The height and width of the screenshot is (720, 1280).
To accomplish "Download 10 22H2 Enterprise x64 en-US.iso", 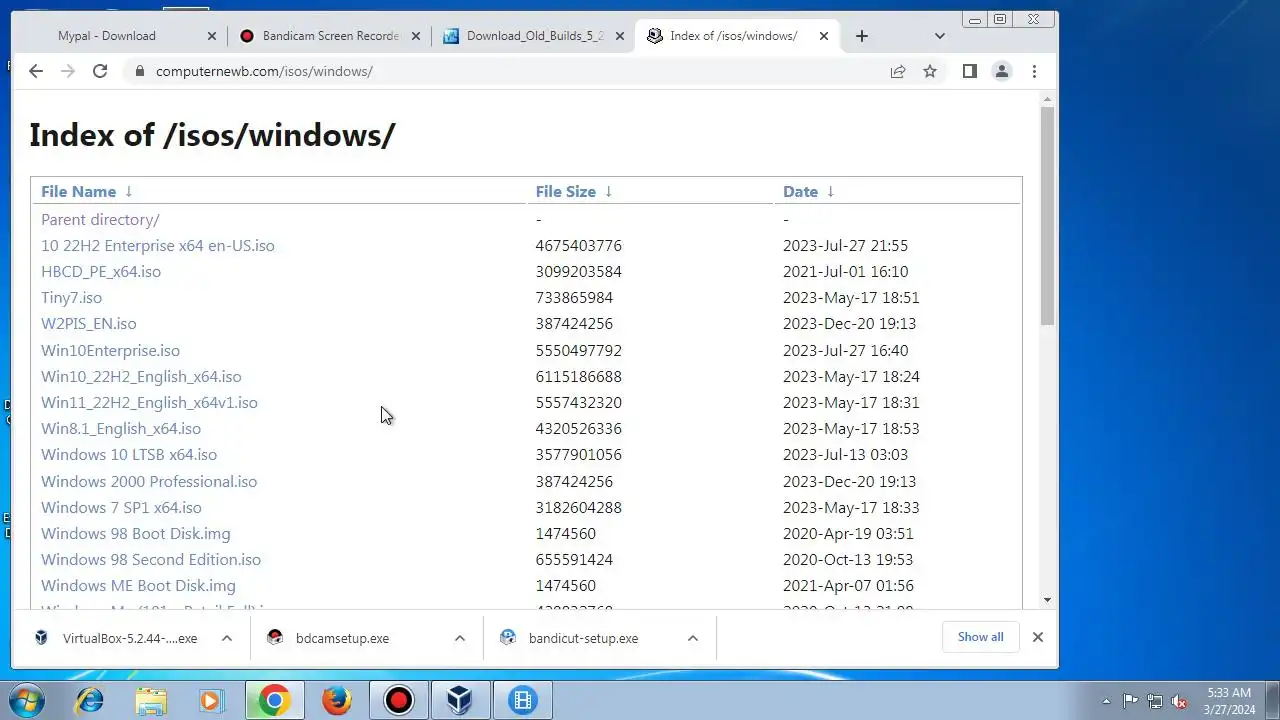I will tap(157, 245).
